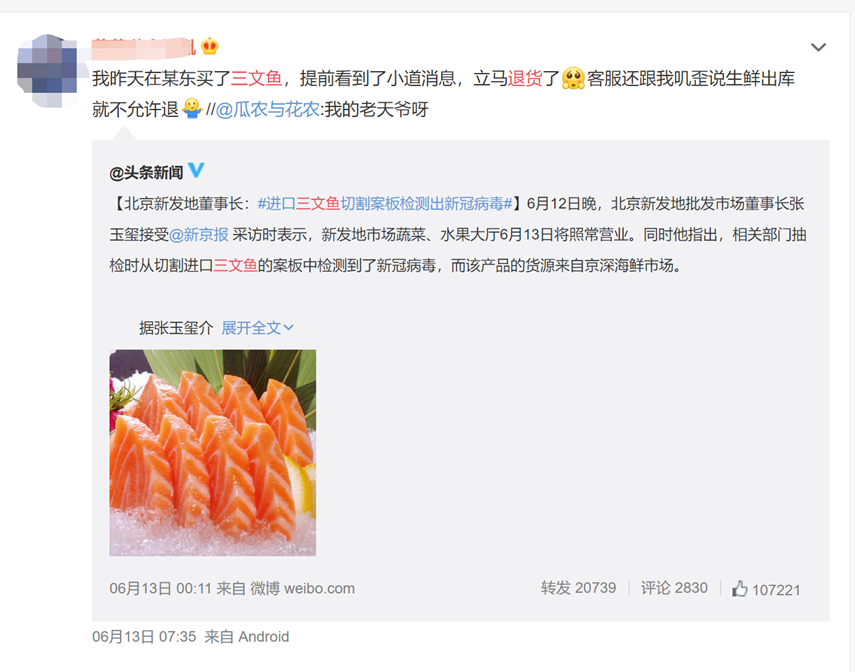Open the @瓜农与花农 mention

(x=268, y=110)
